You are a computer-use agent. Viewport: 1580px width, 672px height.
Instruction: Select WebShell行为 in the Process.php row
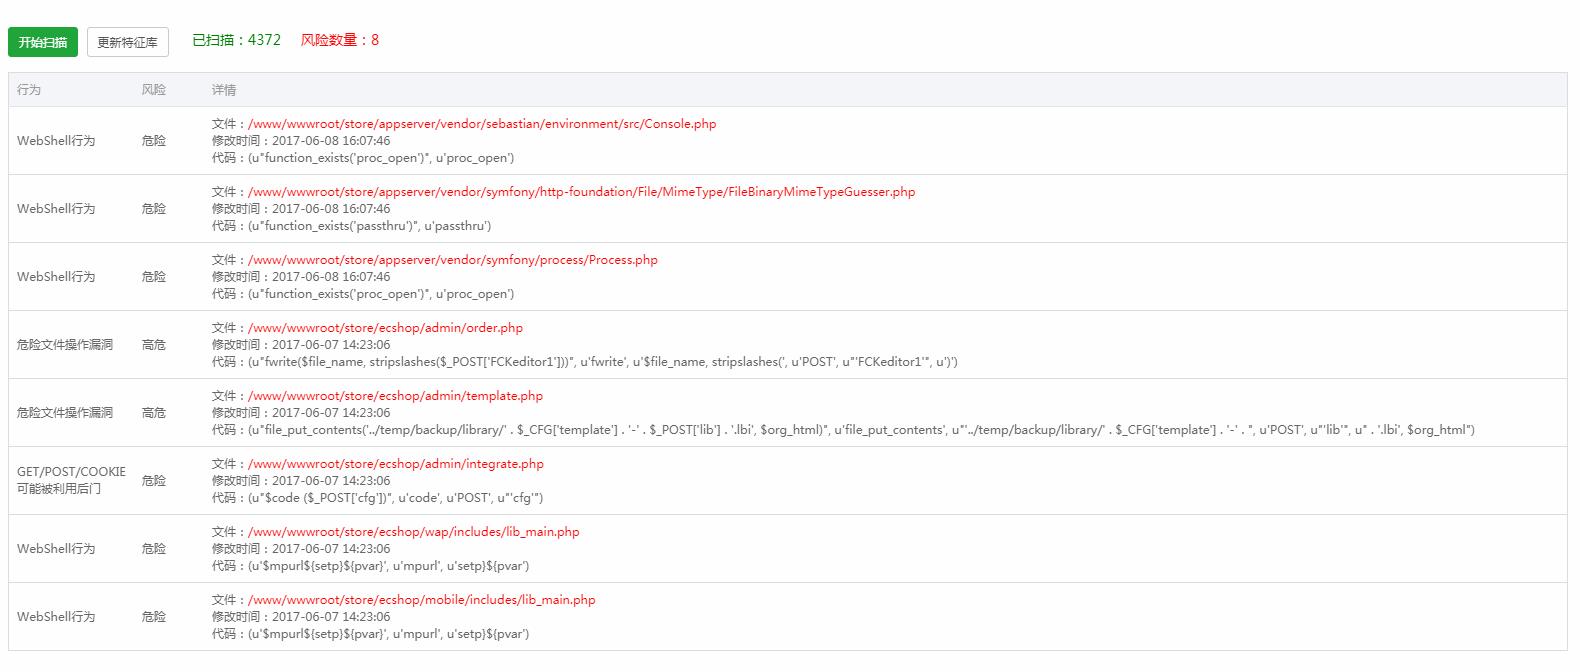point(56,277)
